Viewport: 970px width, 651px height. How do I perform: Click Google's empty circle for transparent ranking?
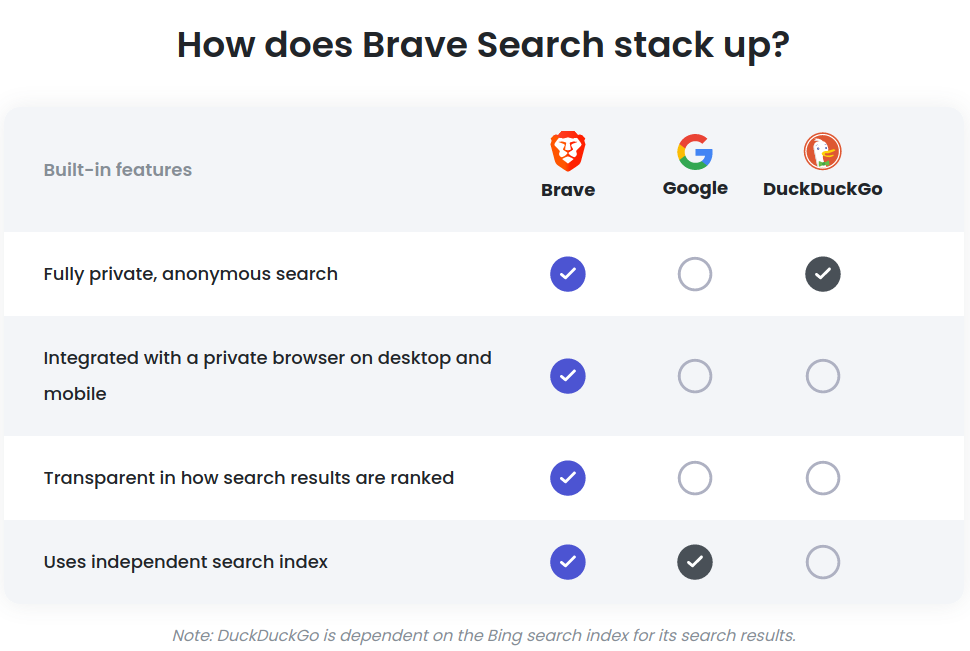pyautogui.click(x=695, y=478)
